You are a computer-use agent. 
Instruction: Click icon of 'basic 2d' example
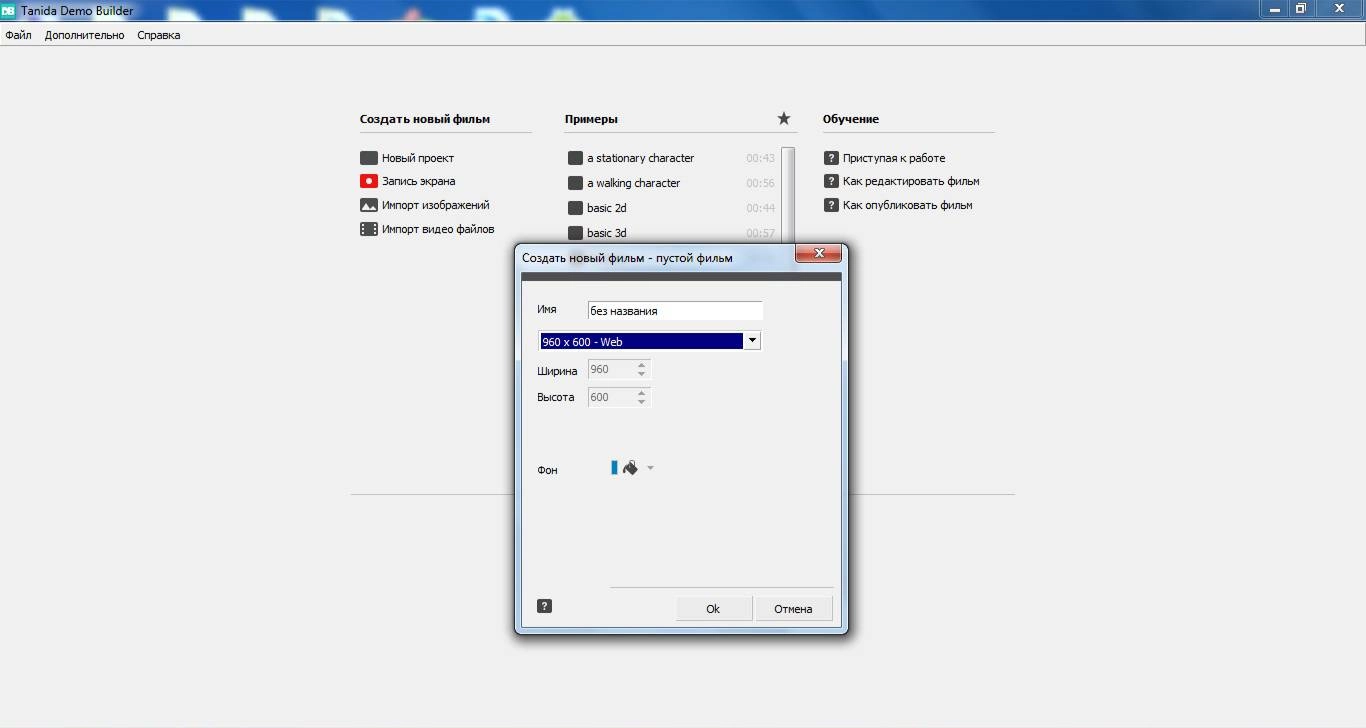tap(575, 208)
